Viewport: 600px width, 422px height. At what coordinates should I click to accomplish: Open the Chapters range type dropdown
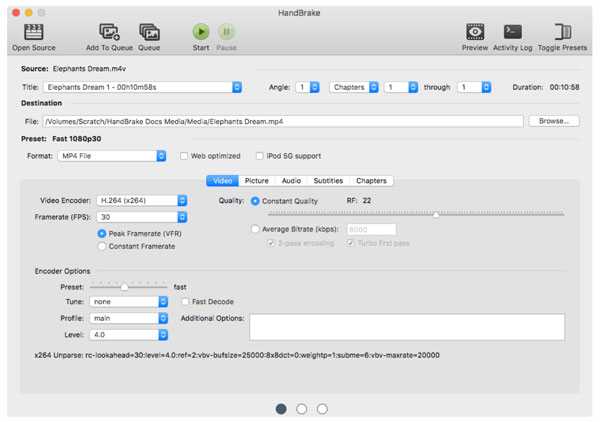(x=354, y=87)
